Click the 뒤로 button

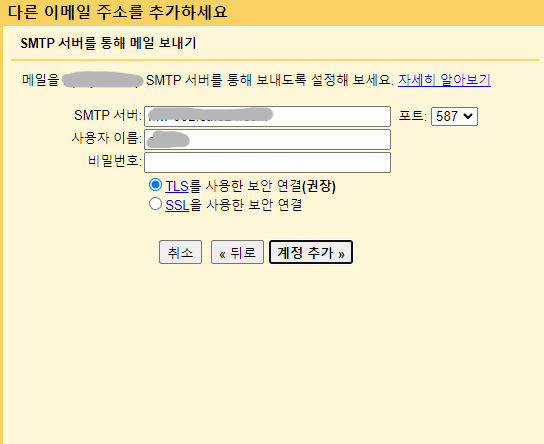237,252
